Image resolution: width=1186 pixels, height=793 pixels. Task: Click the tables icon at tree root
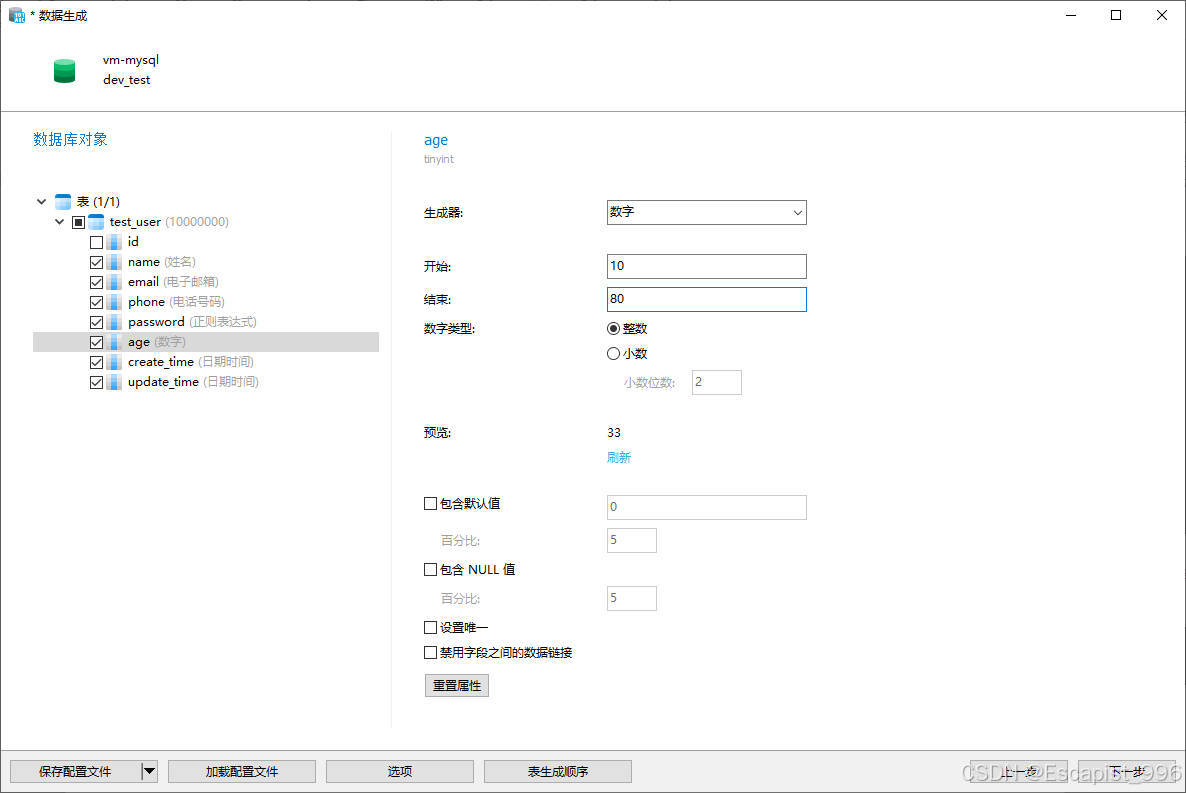[64, 200]
